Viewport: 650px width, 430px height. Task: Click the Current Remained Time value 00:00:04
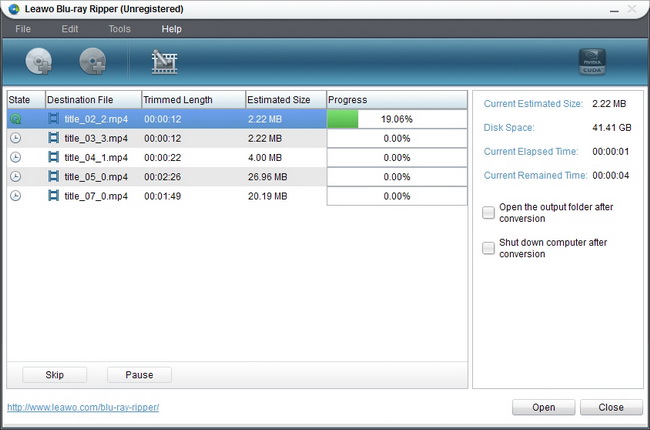pos(611,175)
